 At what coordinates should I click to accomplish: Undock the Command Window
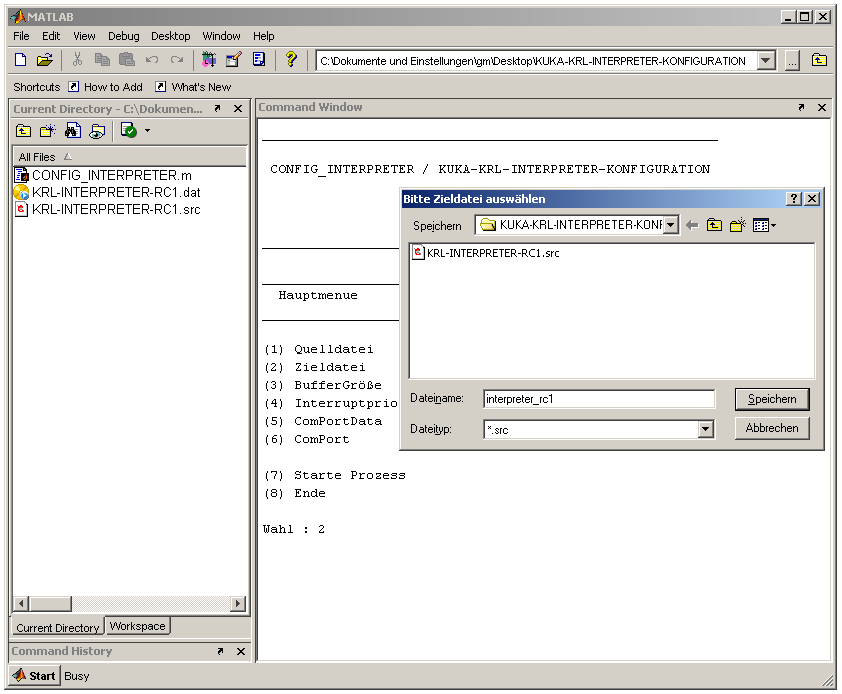[x=801, y=107]
